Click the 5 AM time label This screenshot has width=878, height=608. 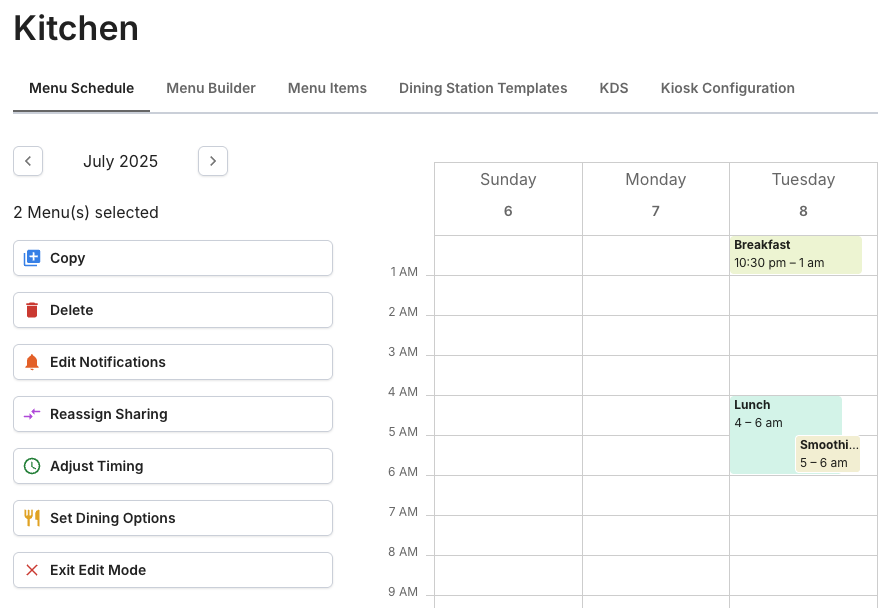(403, 432)
